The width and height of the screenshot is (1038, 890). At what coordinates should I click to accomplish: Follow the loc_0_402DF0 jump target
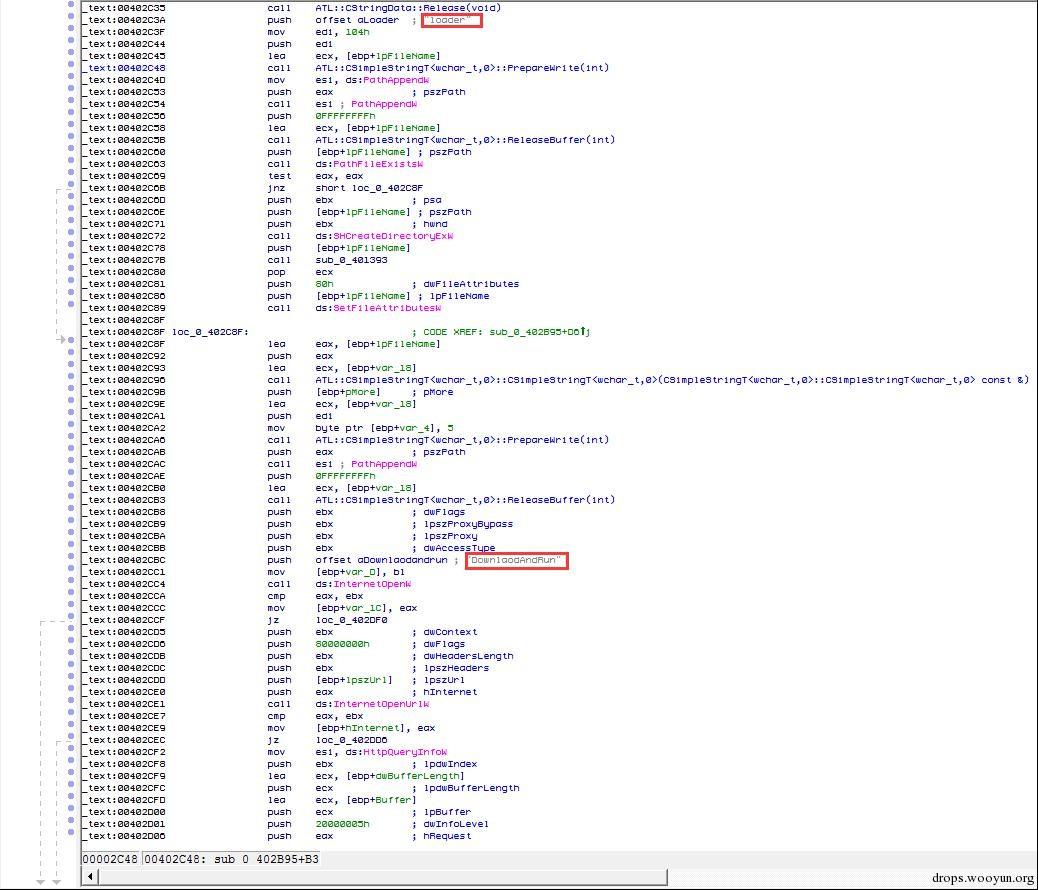coord(352,620)
